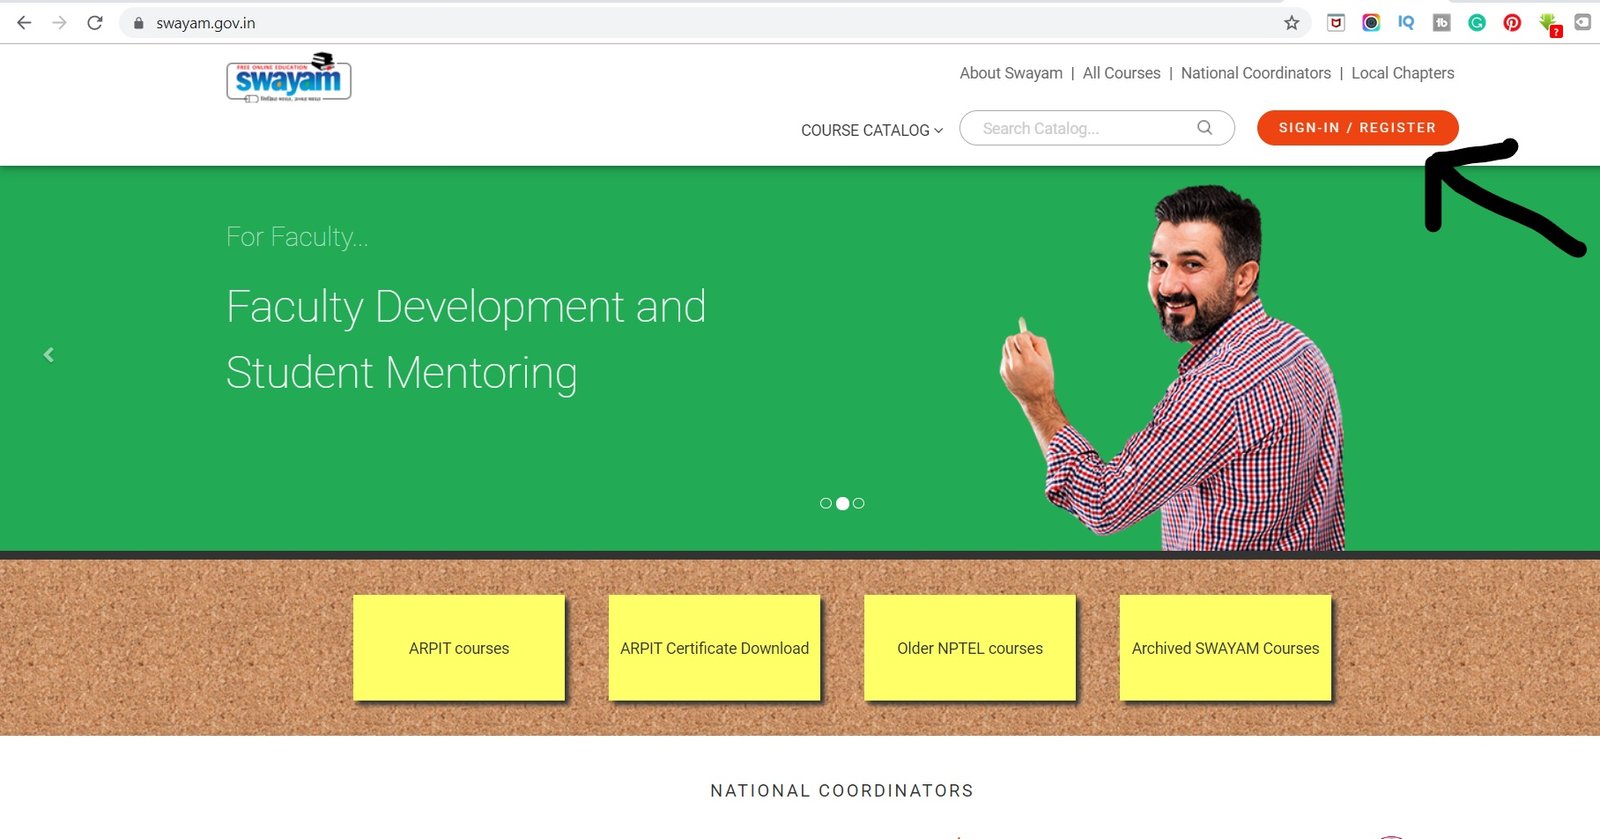Screen dimensions: 1600x839
Task: Open National Coordinators from top menu
Action: (1255, 73)
